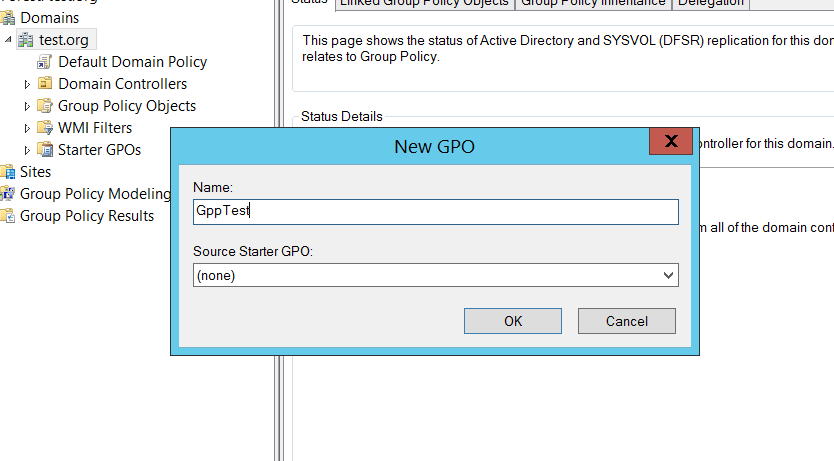
Task: Click the Starter GPOs folder icon
Action: coord(44,150)
